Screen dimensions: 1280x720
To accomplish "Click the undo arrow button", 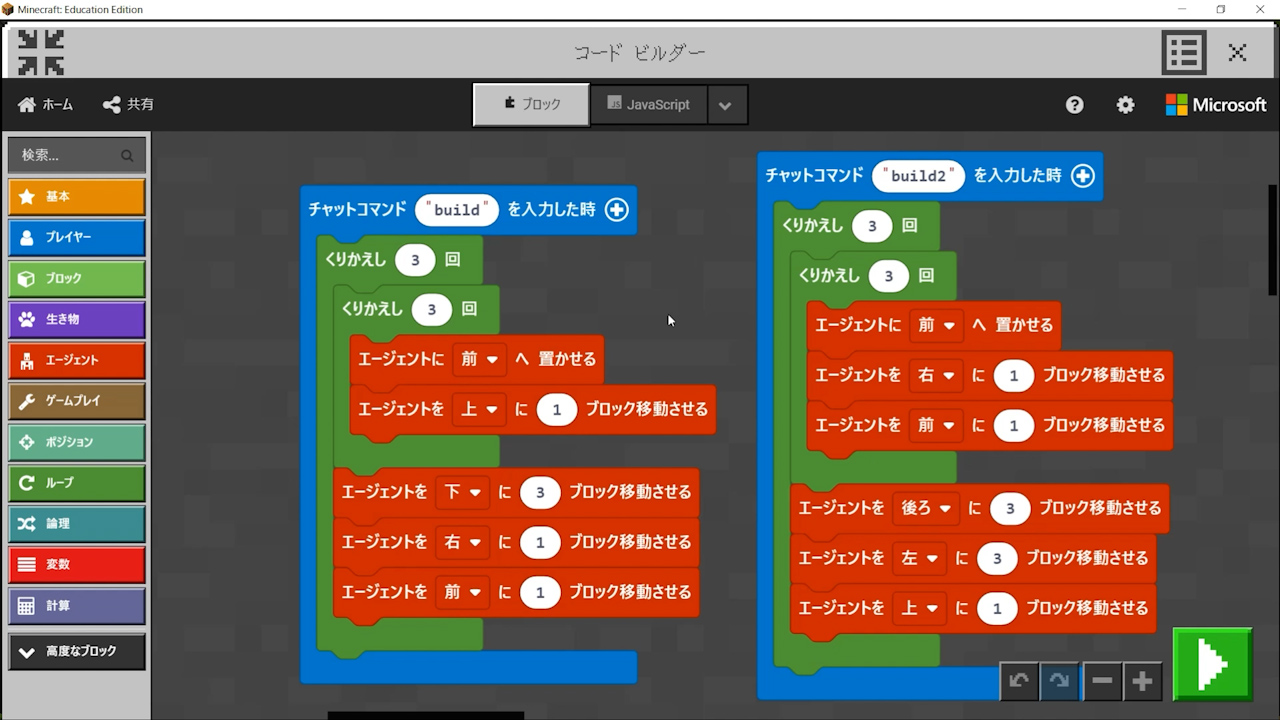I will [1019, 681].
